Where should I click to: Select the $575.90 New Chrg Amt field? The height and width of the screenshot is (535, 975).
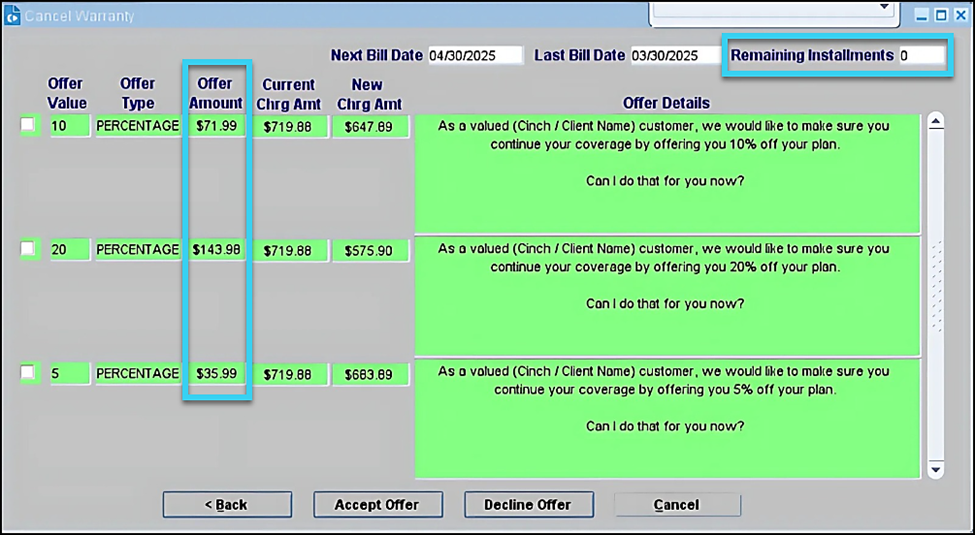click(369, 251)
